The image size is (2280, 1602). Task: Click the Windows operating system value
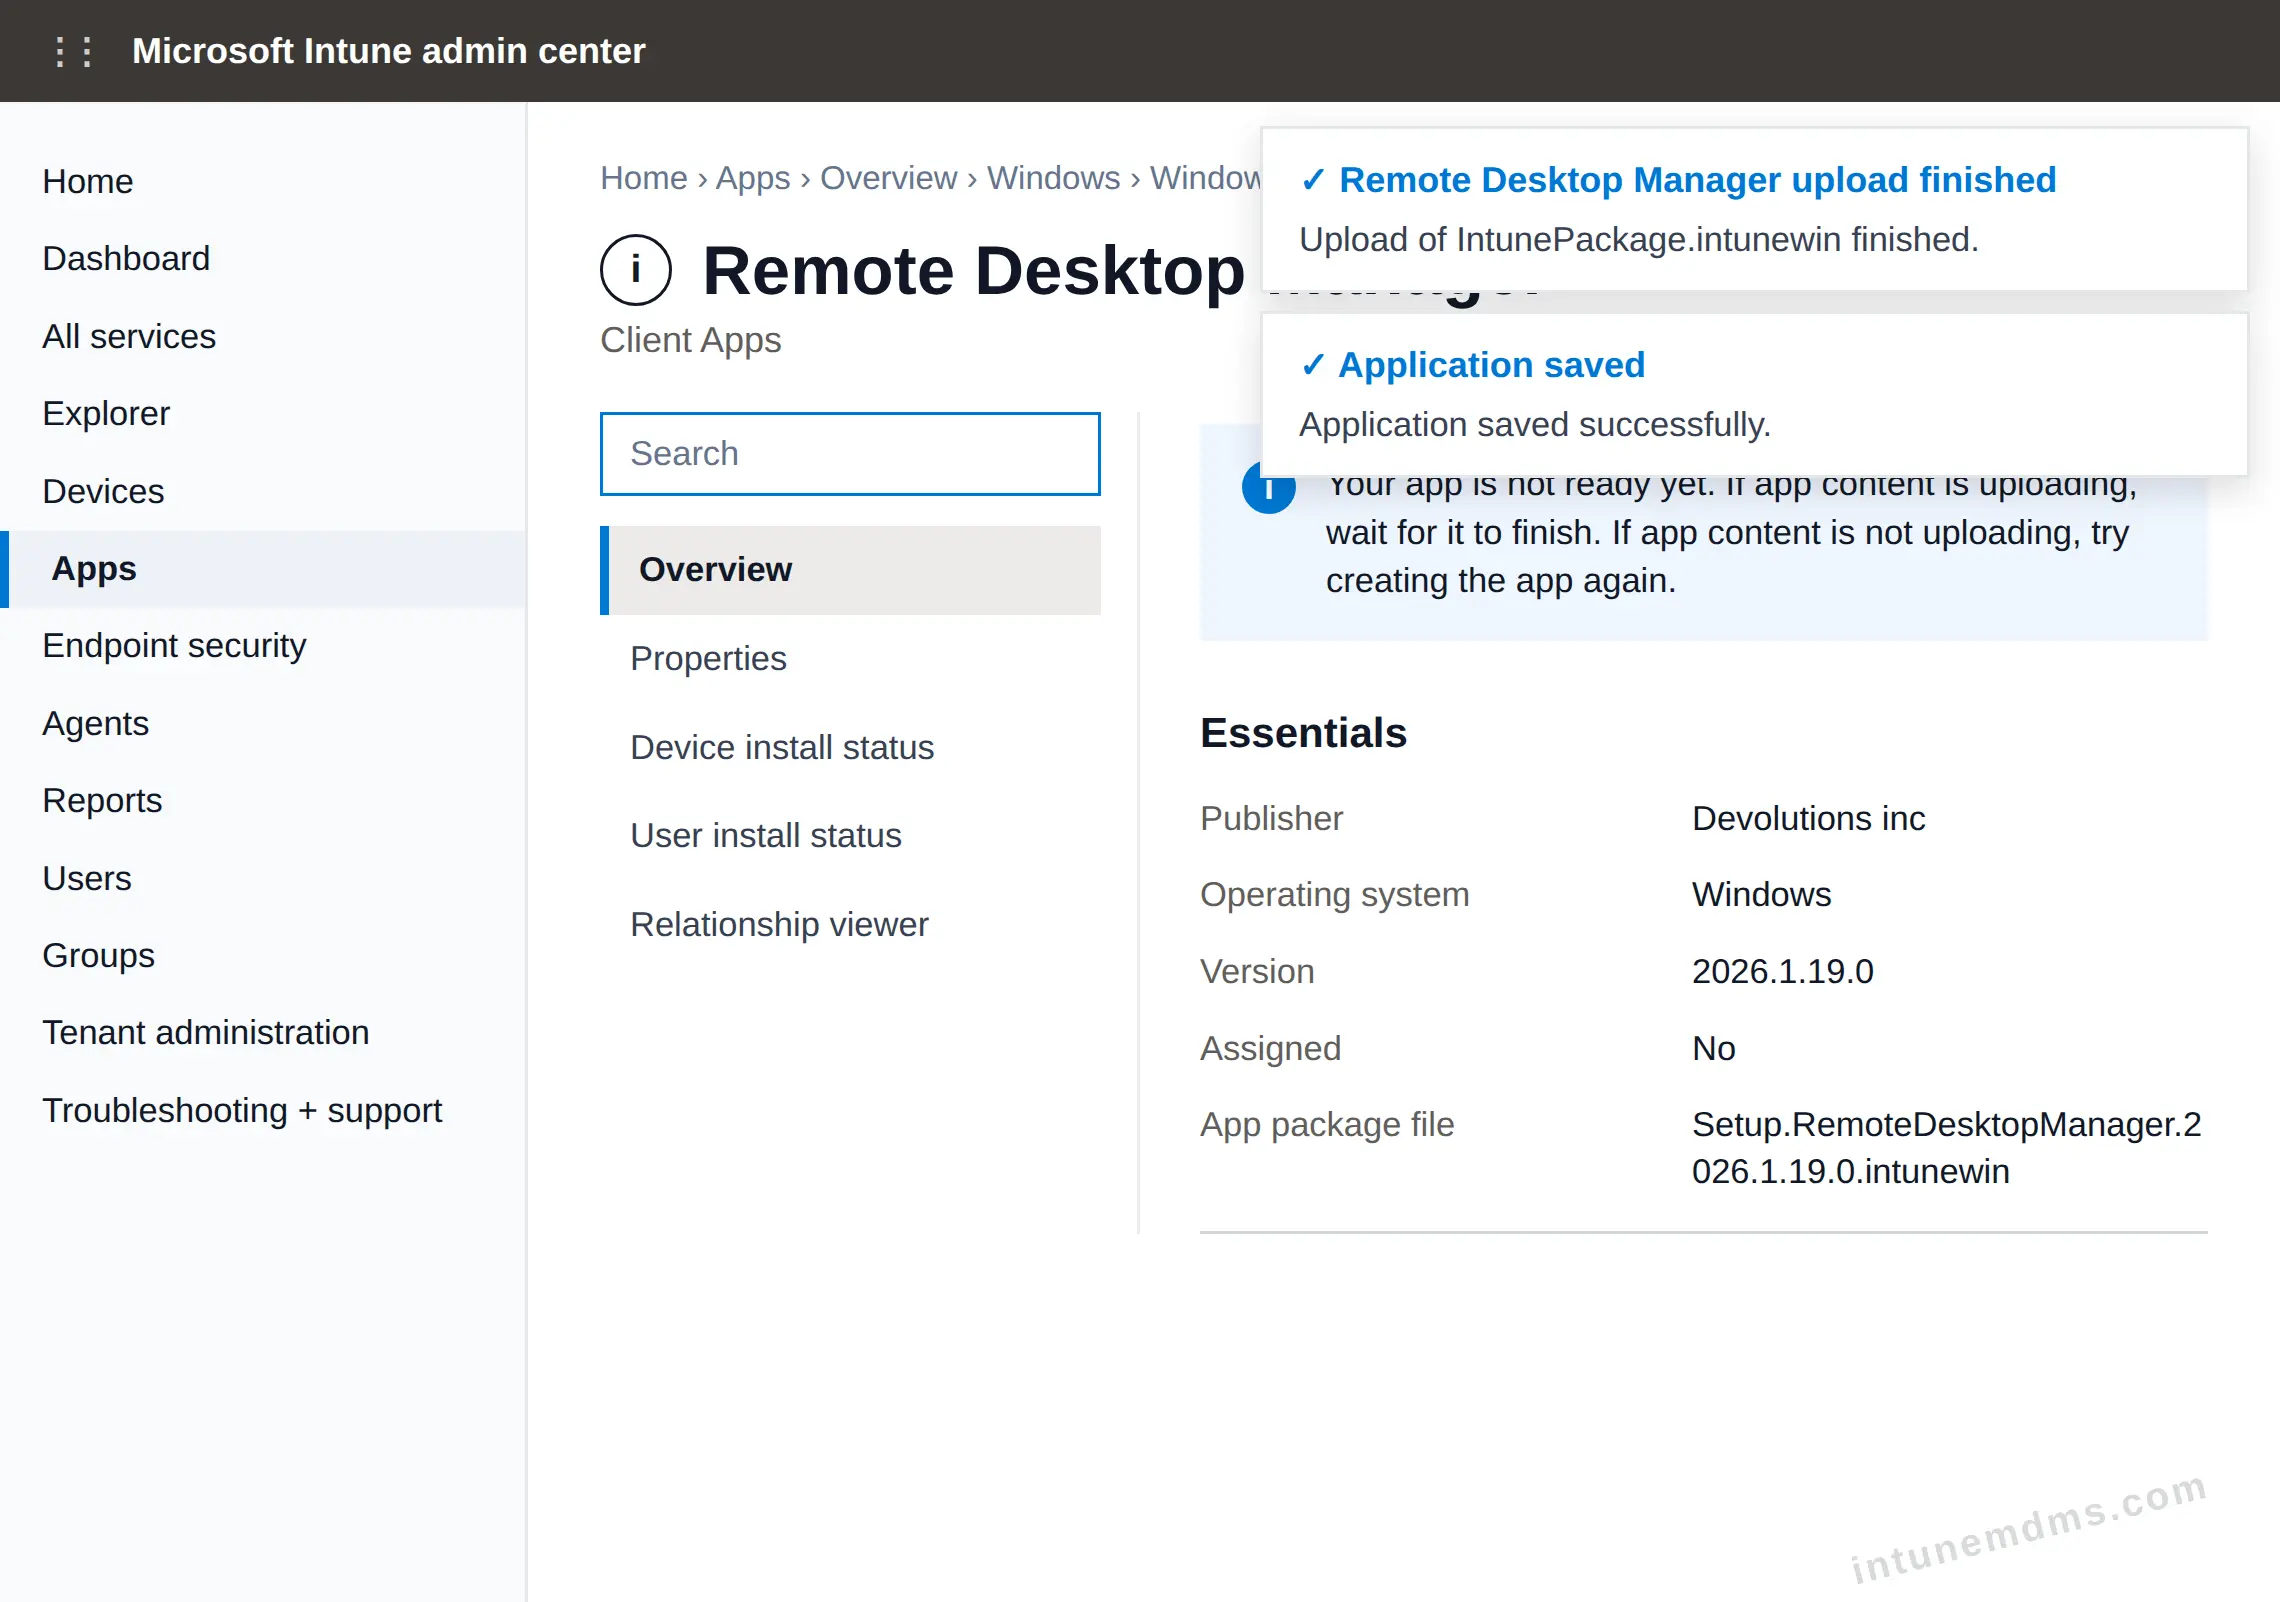point(1761,895)
